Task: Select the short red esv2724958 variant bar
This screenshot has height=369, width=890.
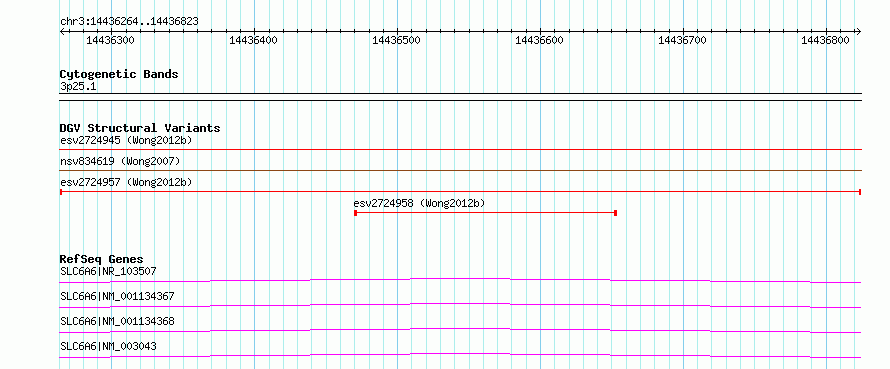Action: tap(485, 213)
